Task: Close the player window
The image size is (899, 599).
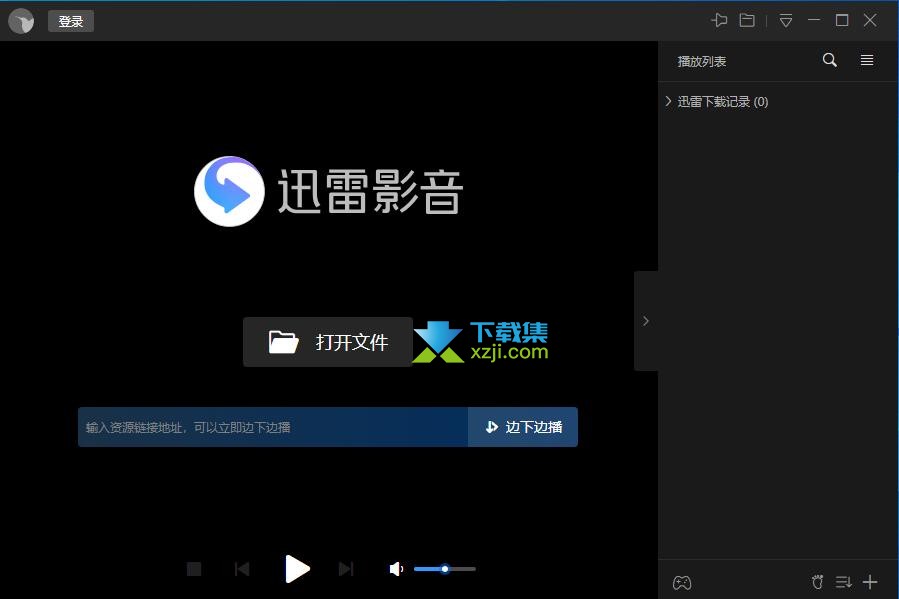Action: click(870, 21)
